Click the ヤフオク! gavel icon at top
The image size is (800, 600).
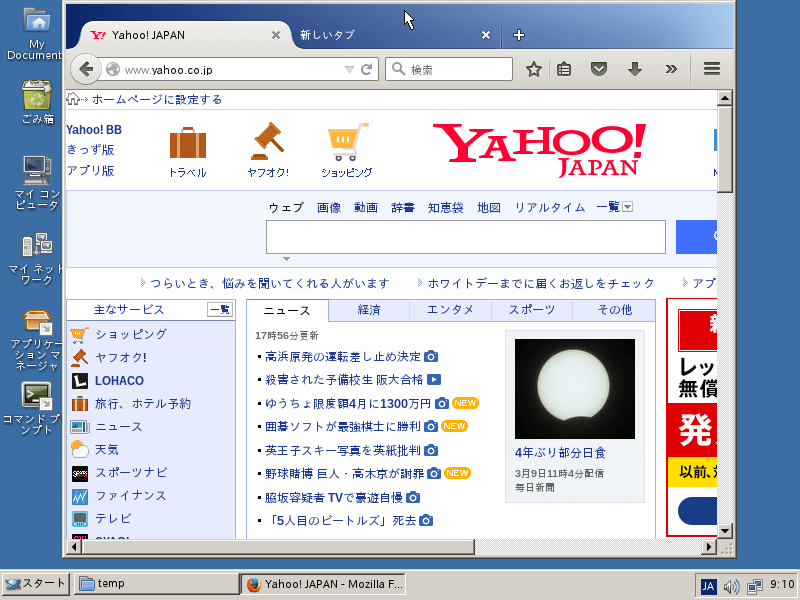click(x=268, y=141)
